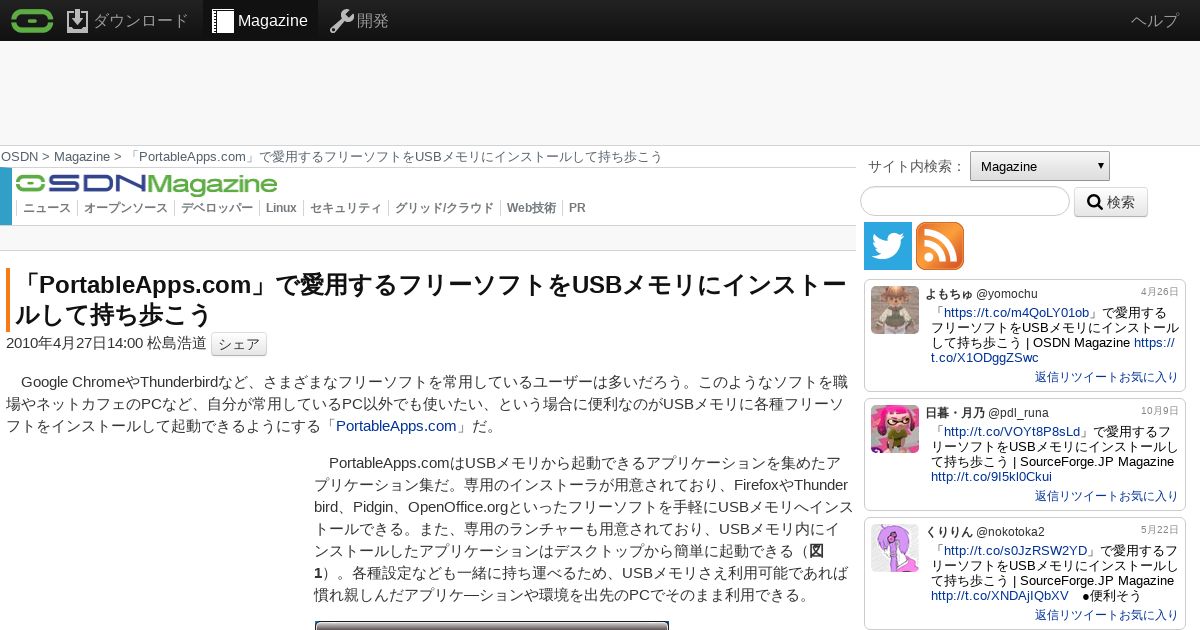The height and width of the screenshot is (630, 1200).
Task: Click the 2010年4月27日14:00 松島浩道 byline text
Action: pyautogui.click(x=106, y=344)
